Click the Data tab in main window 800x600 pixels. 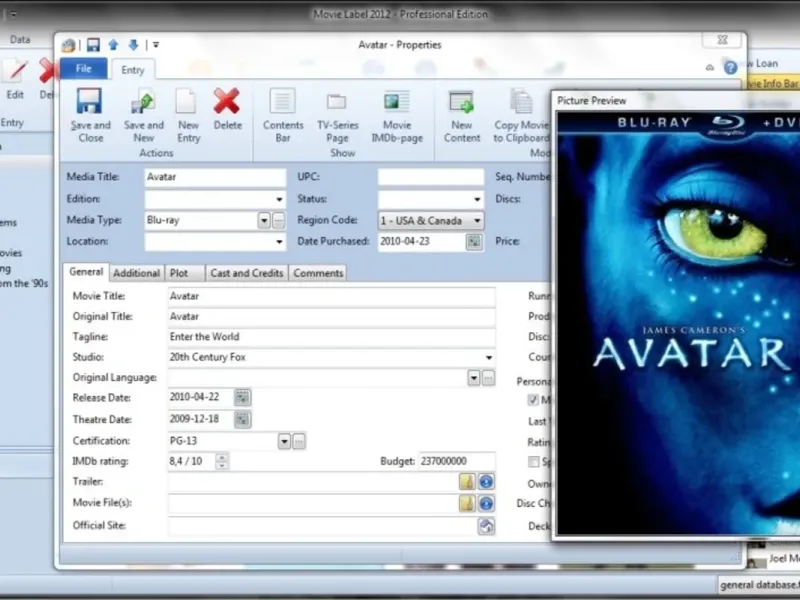[x=20, y=39]
